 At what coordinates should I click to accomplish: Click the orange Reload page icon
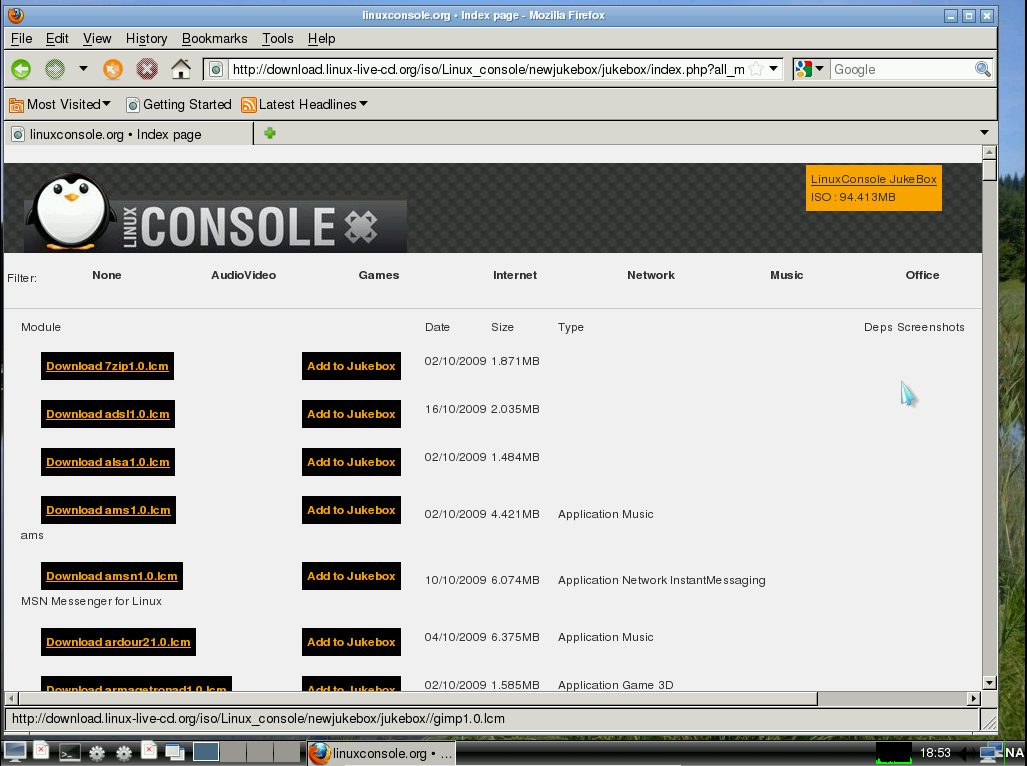click(113, 69)
